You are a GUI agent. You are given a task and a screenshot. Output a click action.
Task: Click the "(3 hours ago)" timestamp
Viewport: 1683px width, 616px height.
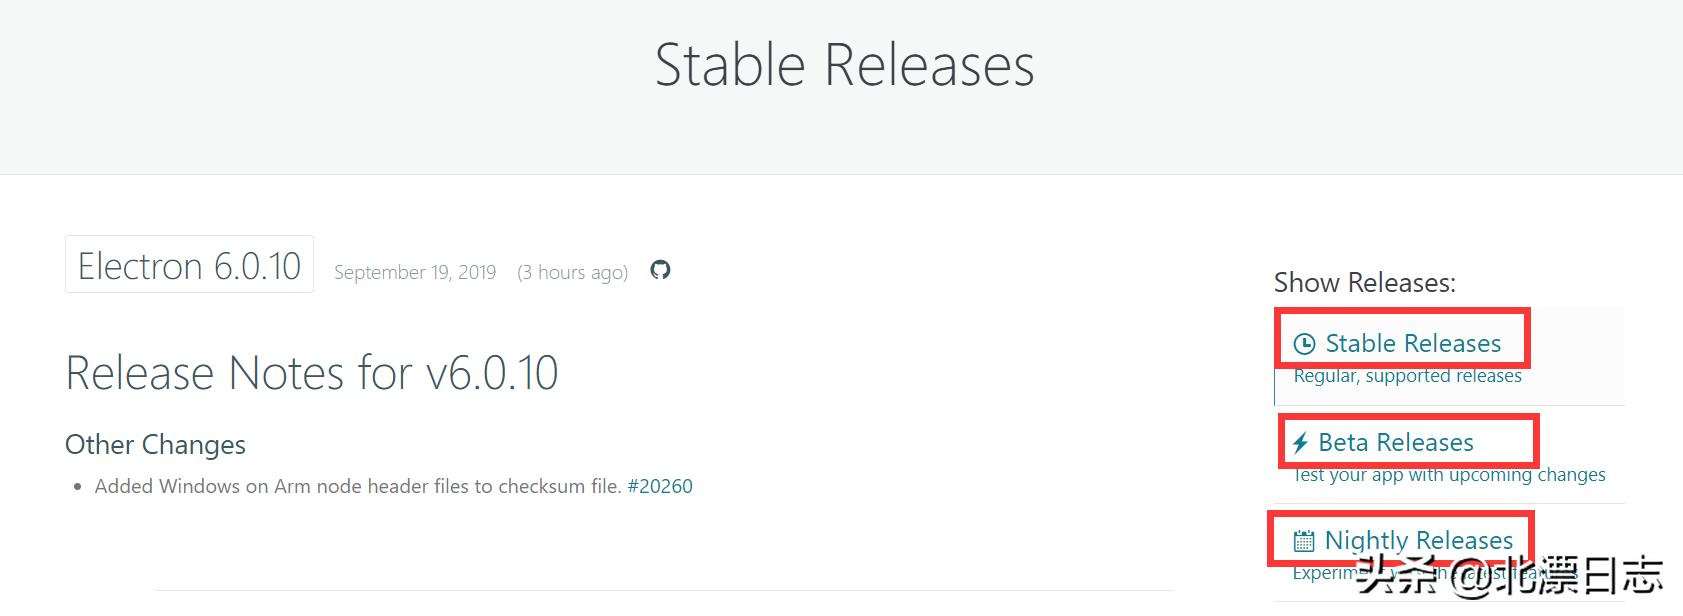[x=572, y=272]
